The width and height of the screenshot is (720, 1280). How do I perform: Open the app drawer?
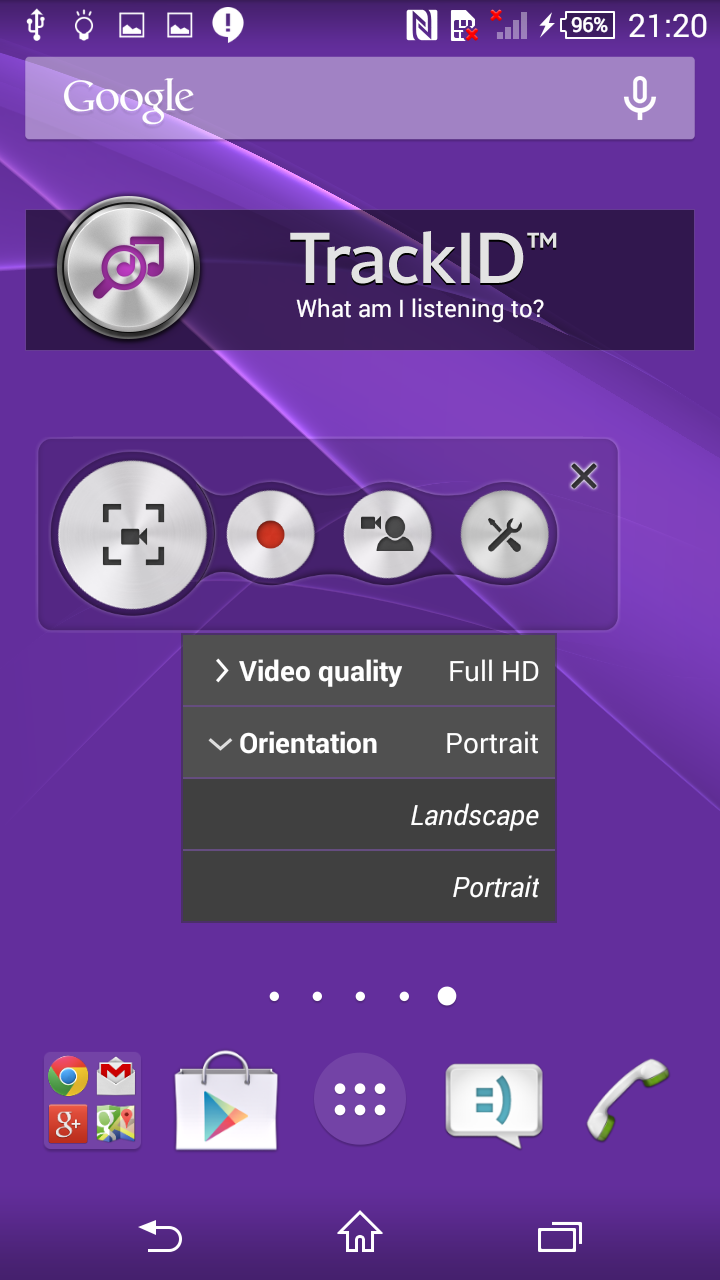tap(360, 1098)
